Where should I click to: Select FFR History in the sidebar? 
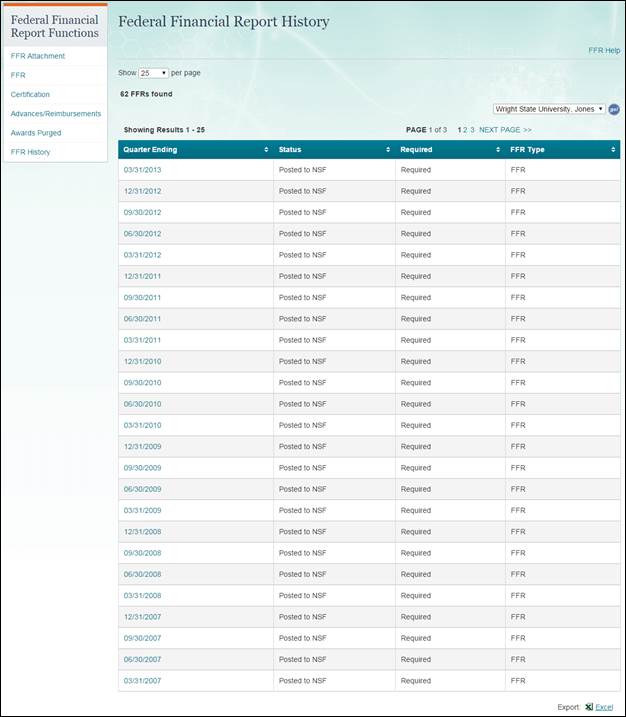(x=30, y=152)
